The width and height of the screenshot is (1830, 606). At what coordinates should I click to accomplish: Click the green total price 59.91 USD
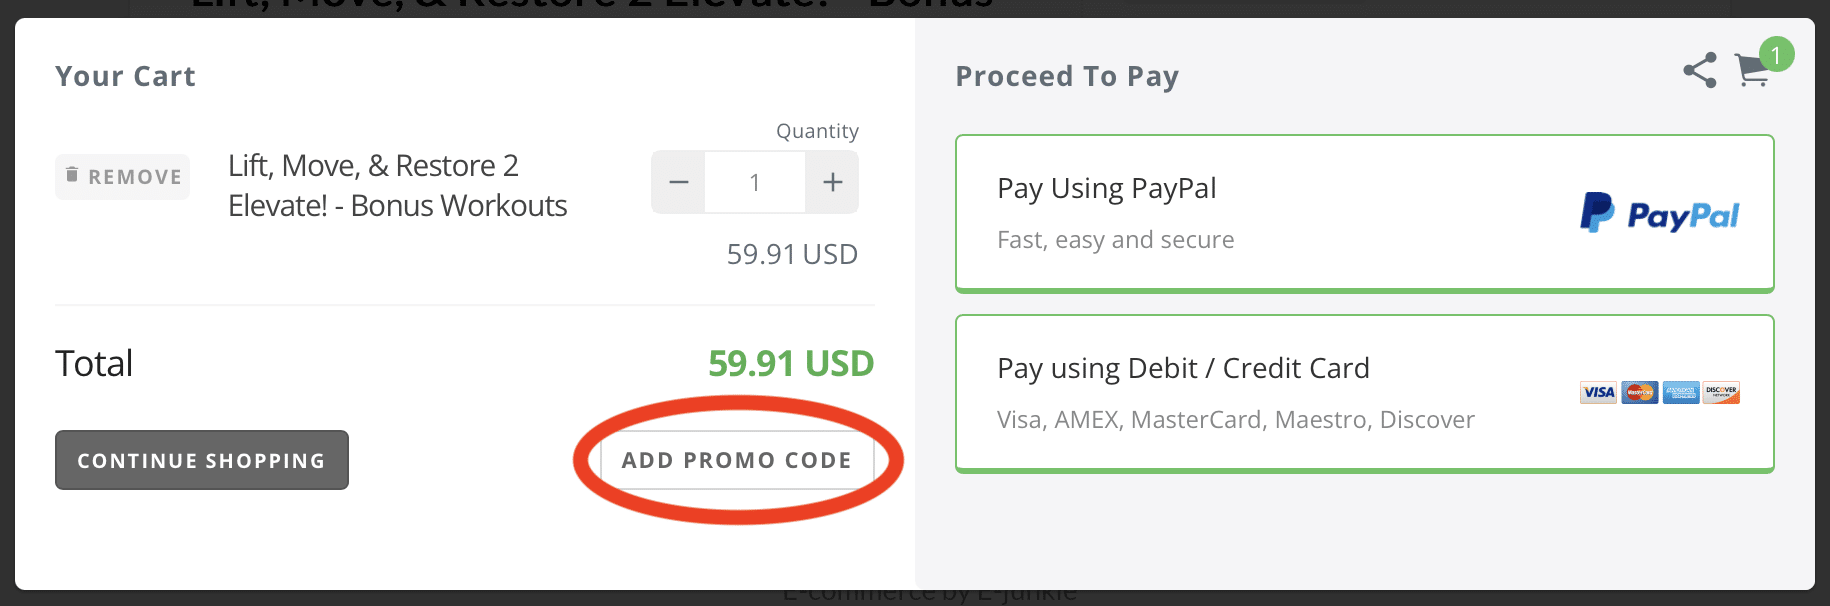point(791,363)
